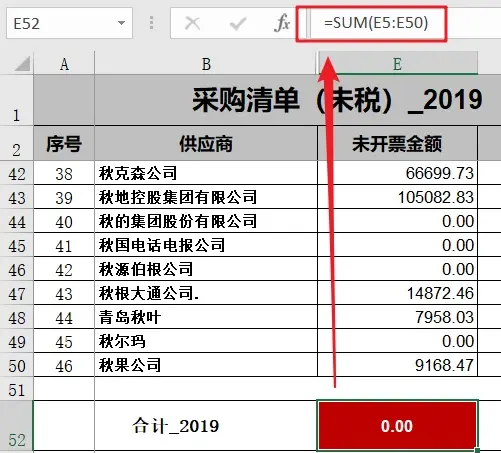The height and width of the screenshot is (453, 501).
Task: Select the amount cell 66699.73
Action: [x=398, y=173]
